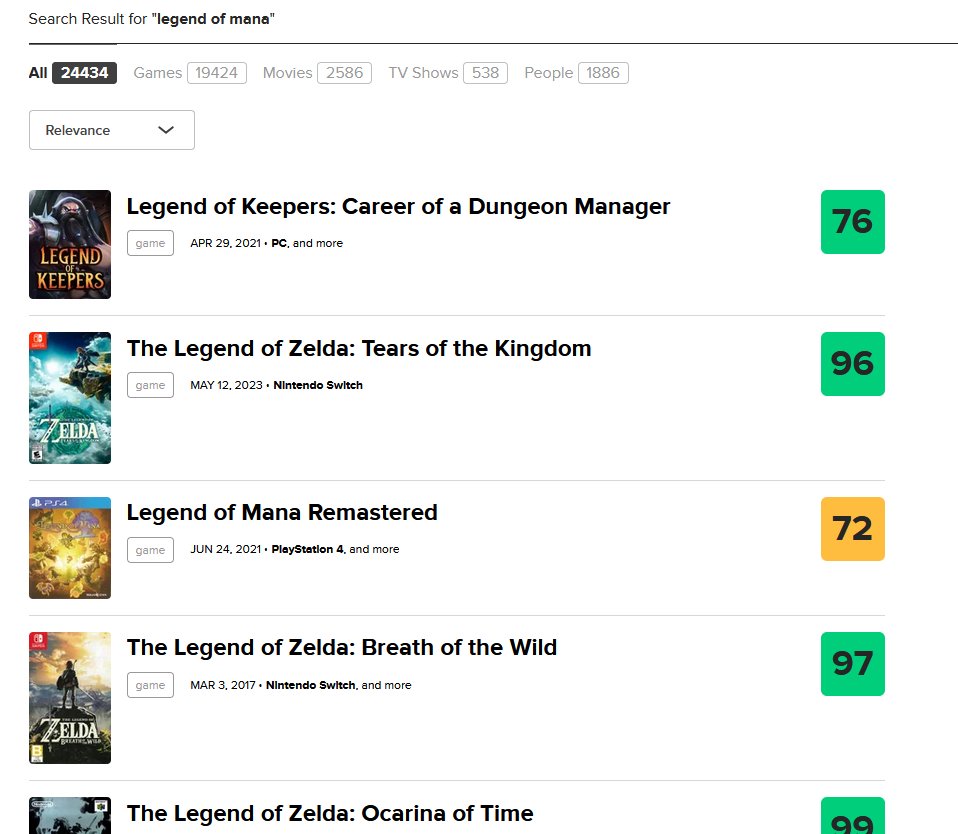Click the Legend of Keepers title link
The width and height of the screenshot is (958, 834).
(397, 206)
